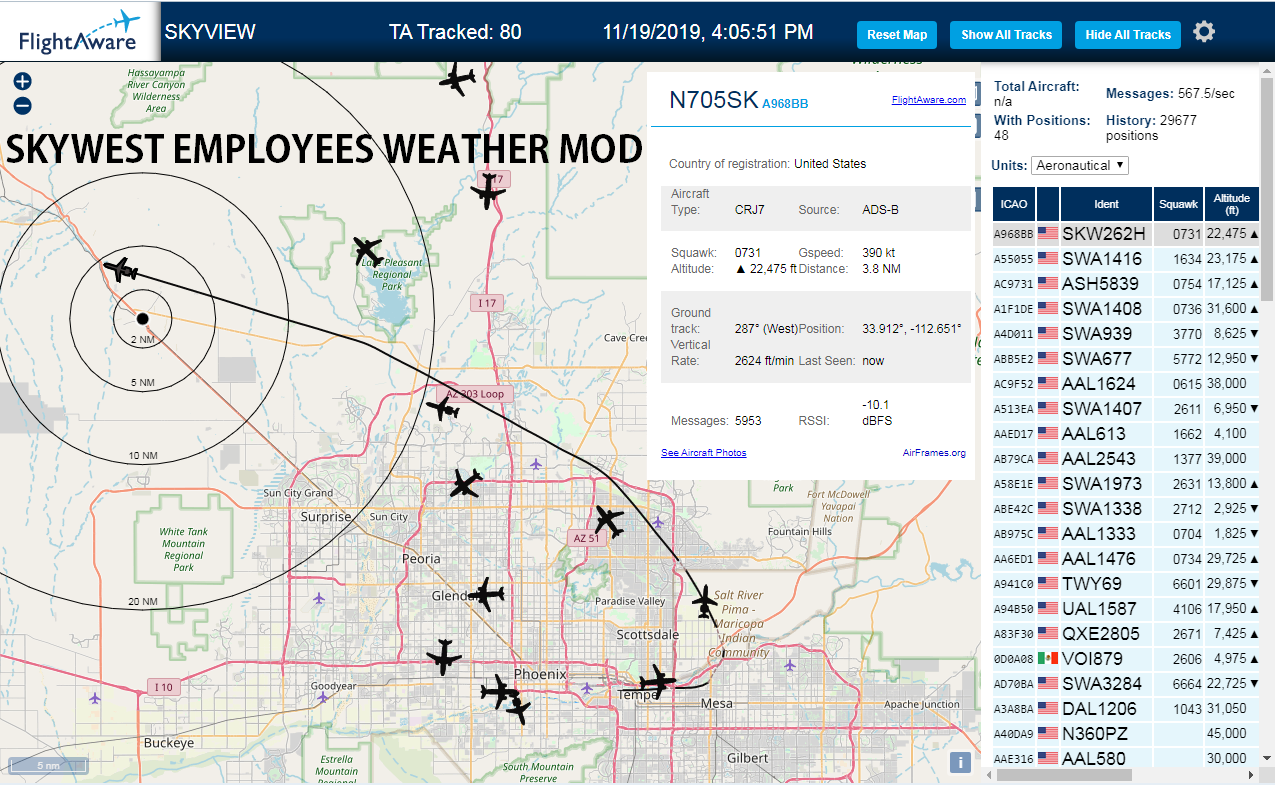
Task: Select the SWA3284 table row
Action: point(1127,684)
